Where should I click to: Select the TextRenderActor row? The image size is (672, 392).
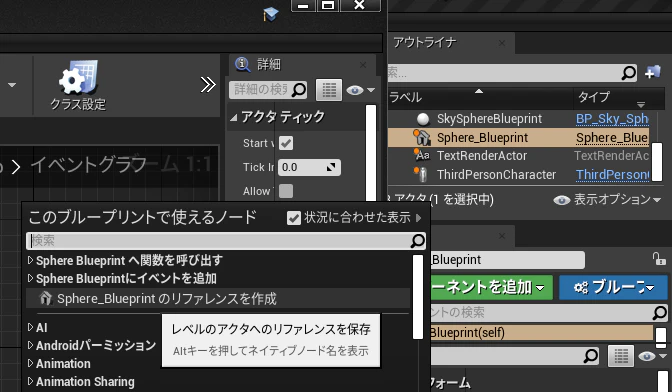click(x=519, y=156)
